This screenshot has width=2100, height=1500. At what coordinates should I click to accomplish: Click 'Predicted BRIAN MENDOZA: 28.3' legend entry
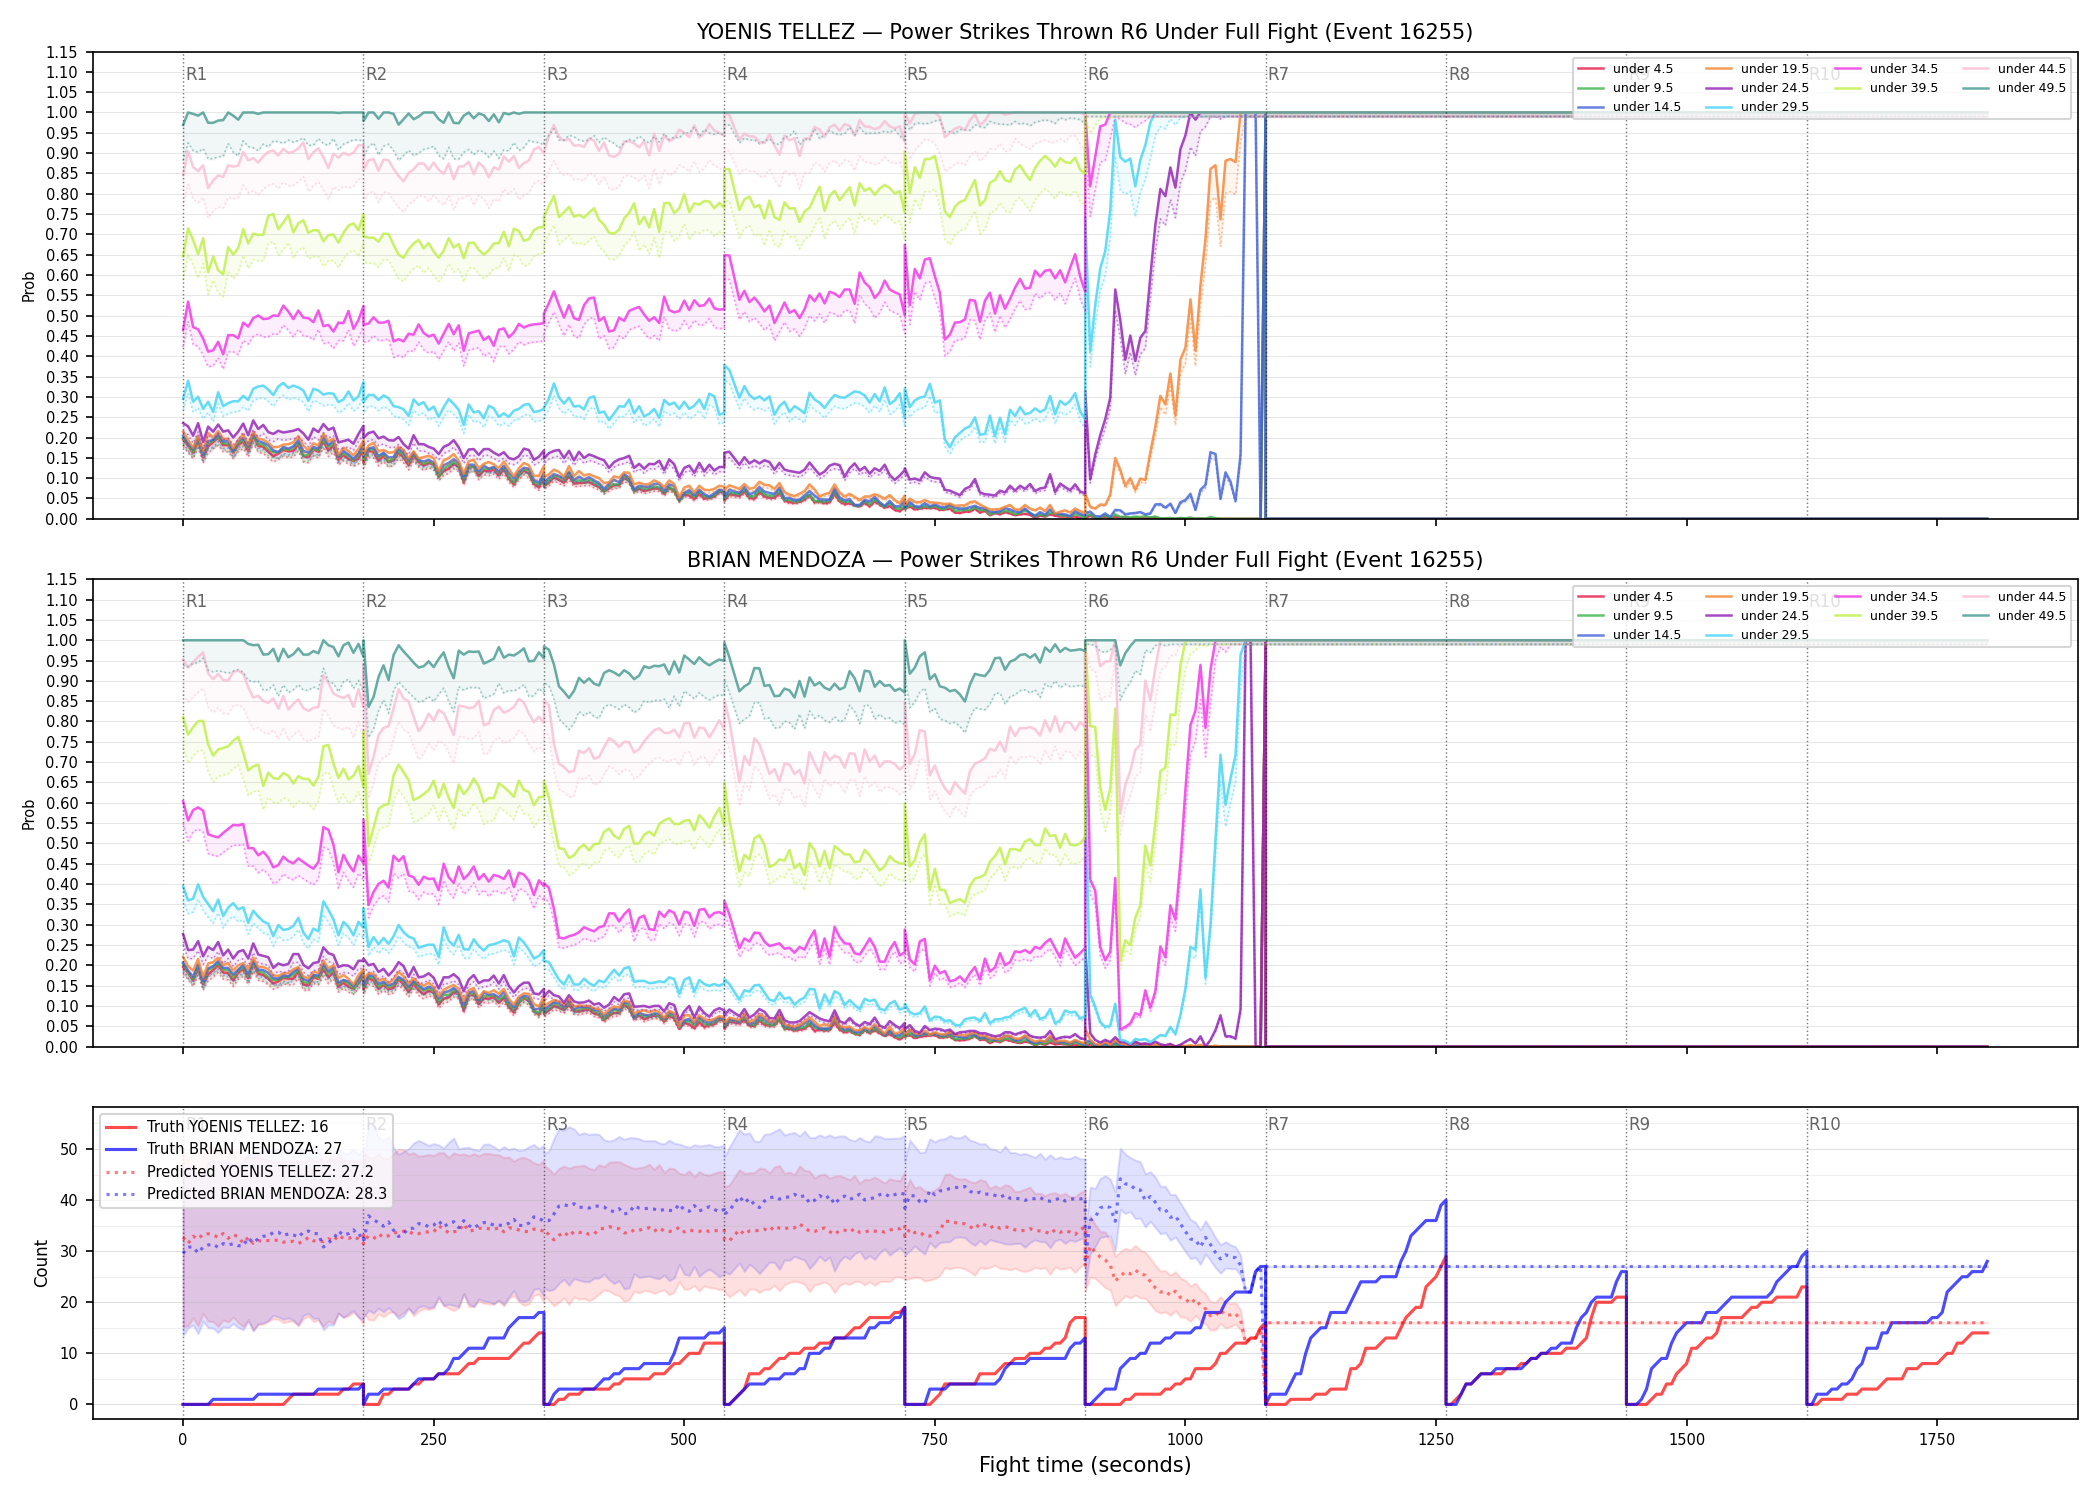pos(246,1193)
